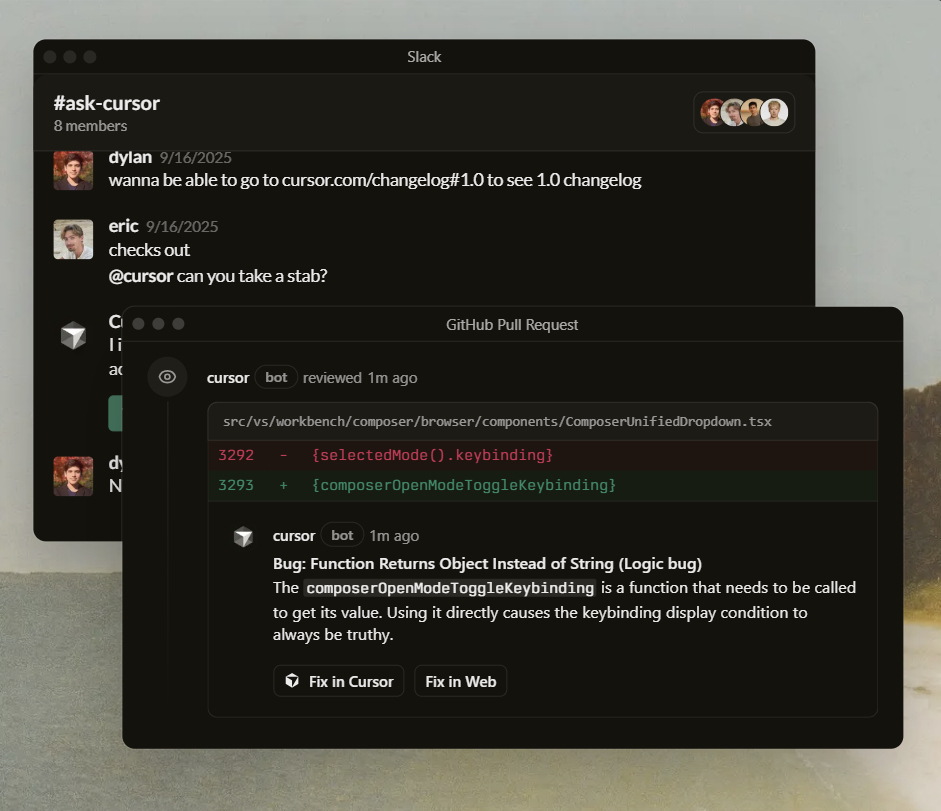
Task: Click dylan's avatar on the bottom Slack message
Action: pos(73,475)
